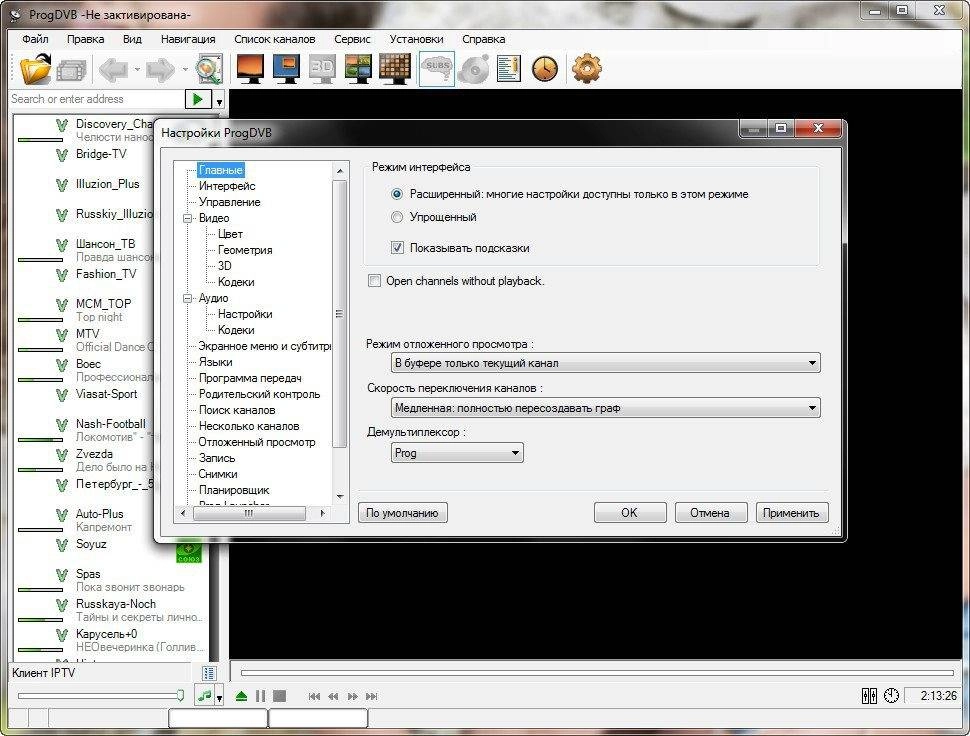Open the Демультиплексор Prog dropdown

pos(457,453)
